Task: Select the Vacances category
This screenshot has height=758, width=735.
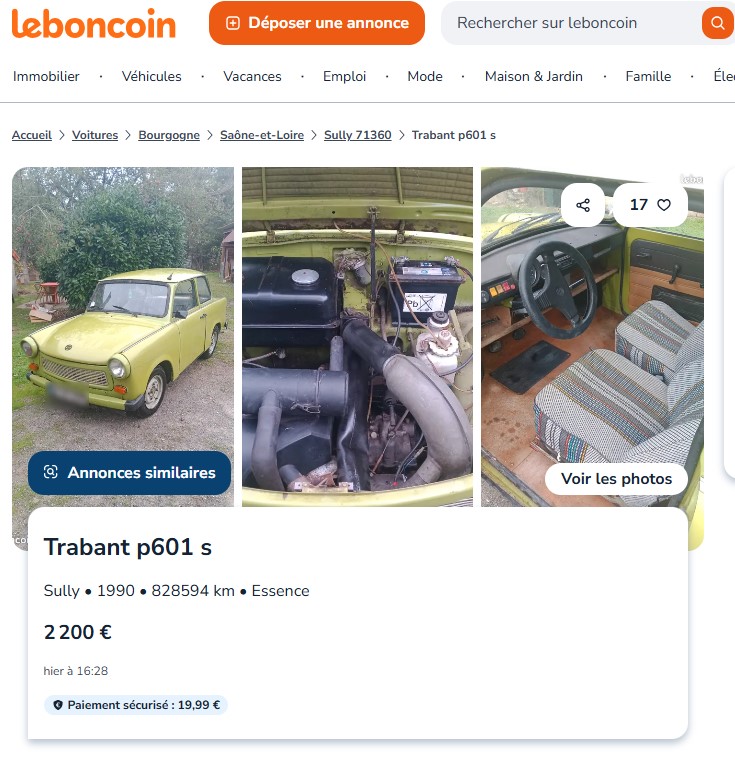Action: (x=252, y=76)
